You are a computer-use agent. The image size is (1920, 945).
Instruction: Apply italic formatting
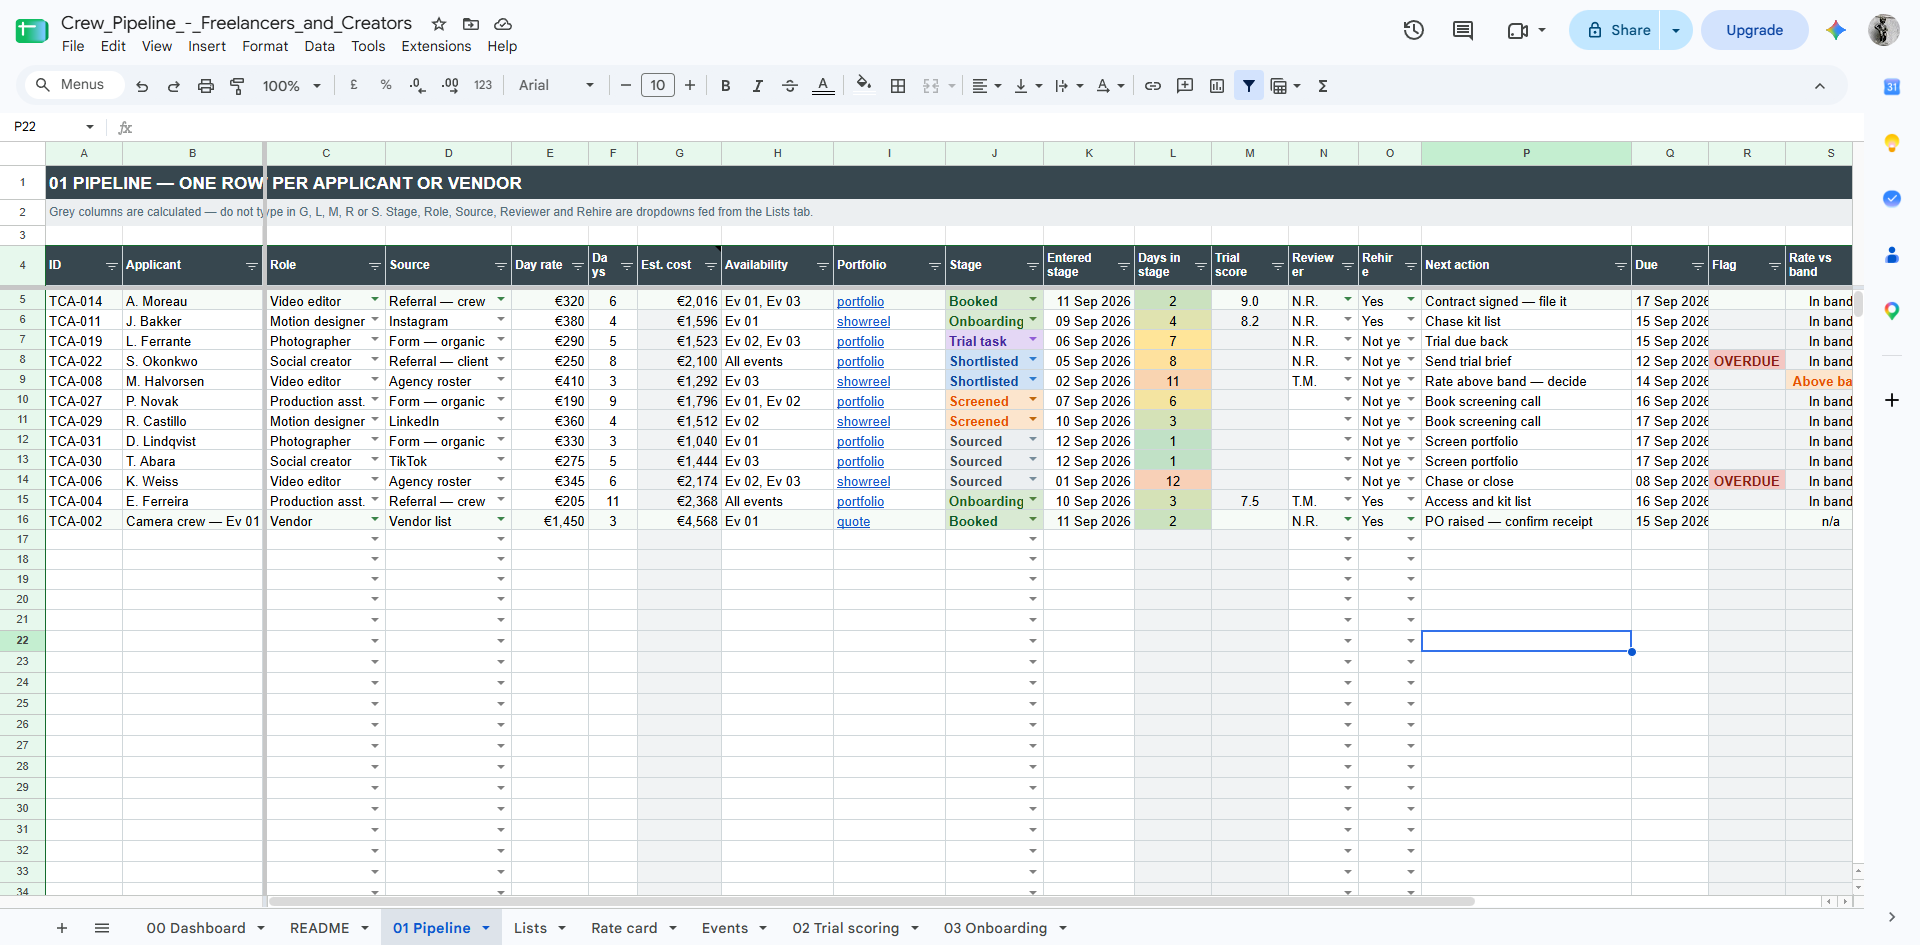pyautogui.click(x=757, y=86)
